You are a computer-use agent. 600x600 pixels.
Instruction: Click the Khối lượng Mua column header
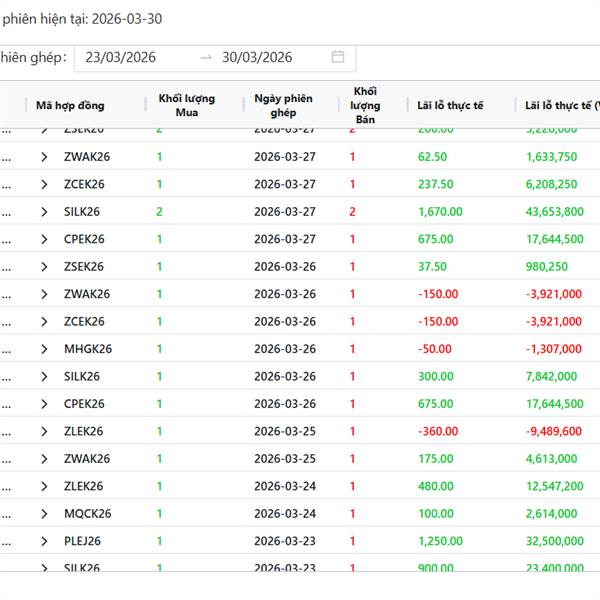coord(180,106)
